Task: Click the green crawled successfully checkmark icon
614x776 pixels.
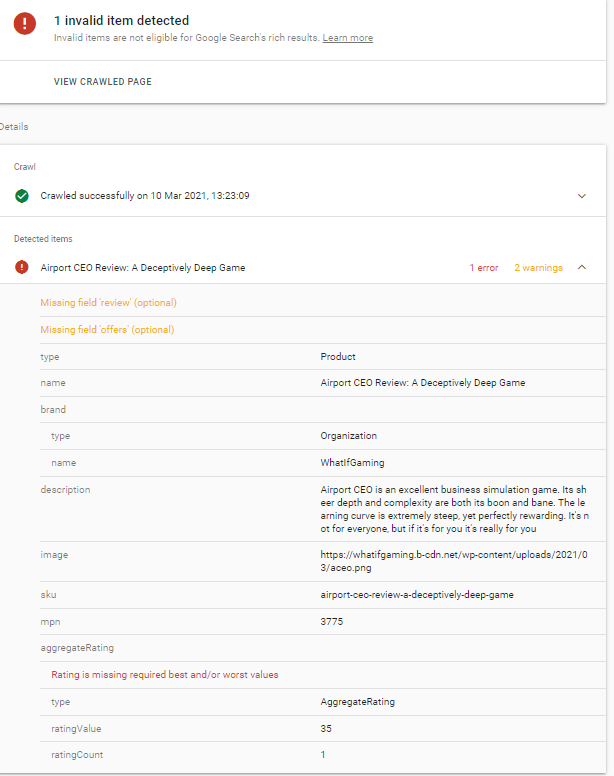Action: pyautogui.click(x=22, y=196)
